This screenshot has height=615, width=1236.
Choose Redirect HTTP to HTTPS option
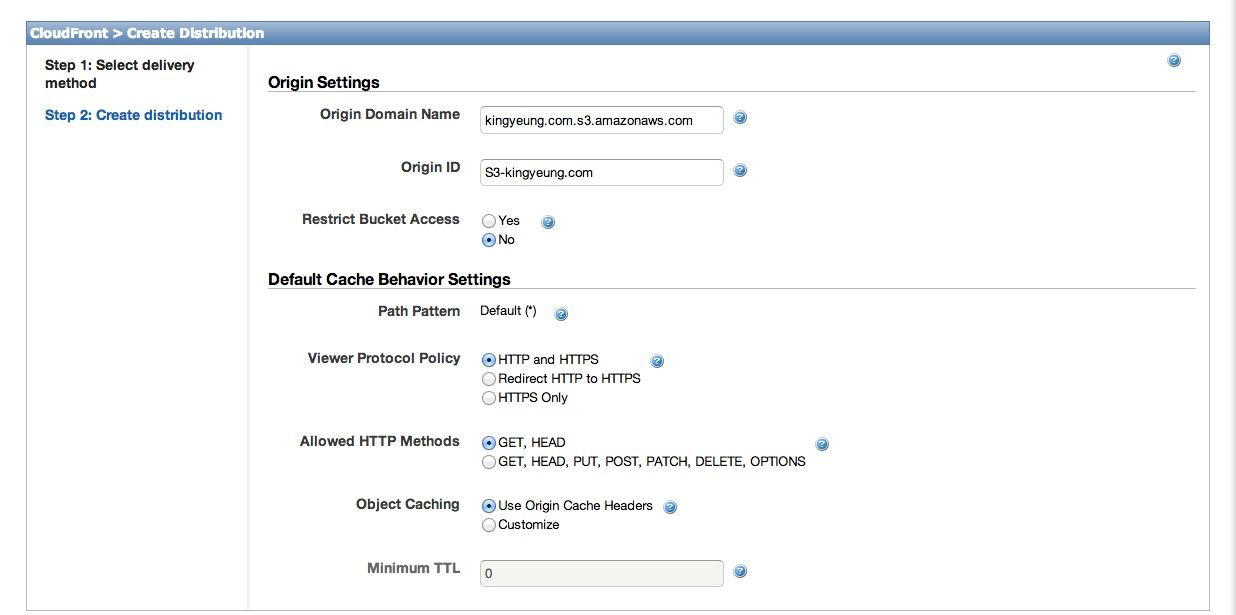click(489, 379)
